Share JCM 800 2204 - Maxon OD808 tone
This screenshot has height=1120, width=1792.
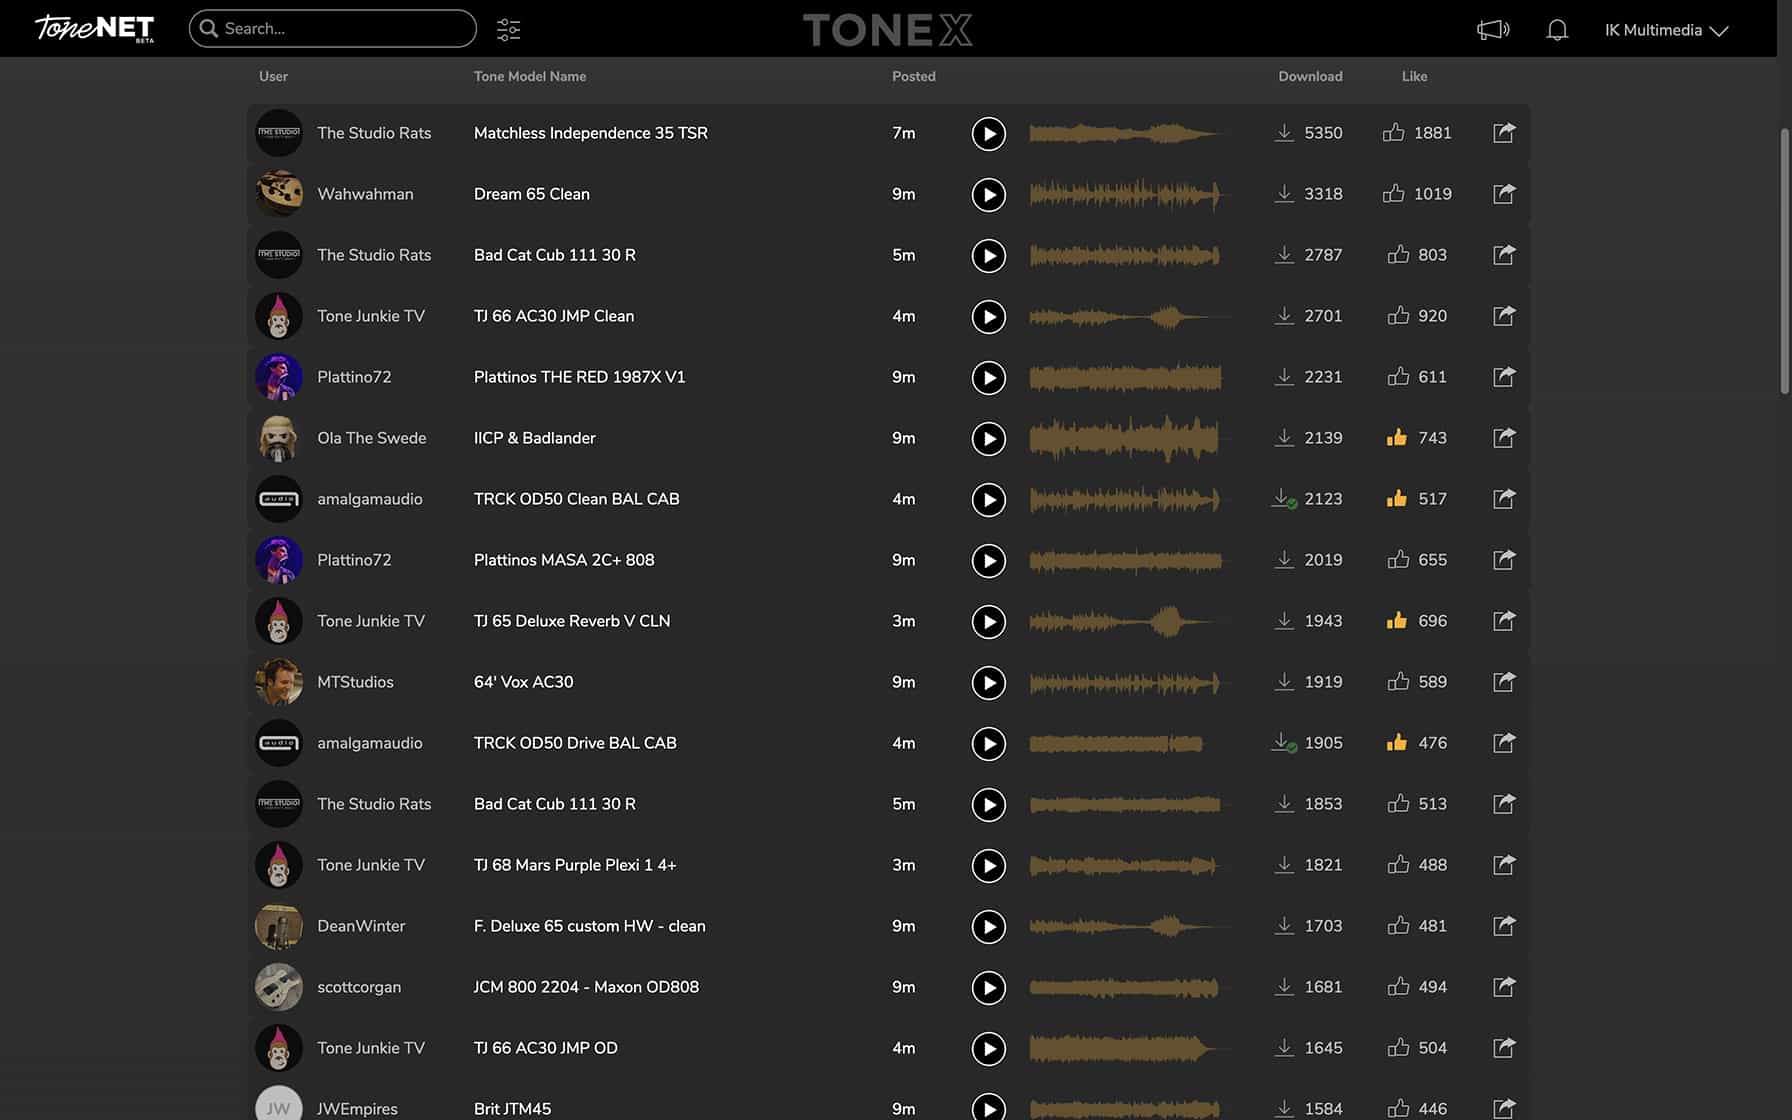(x=1504, y=987)
